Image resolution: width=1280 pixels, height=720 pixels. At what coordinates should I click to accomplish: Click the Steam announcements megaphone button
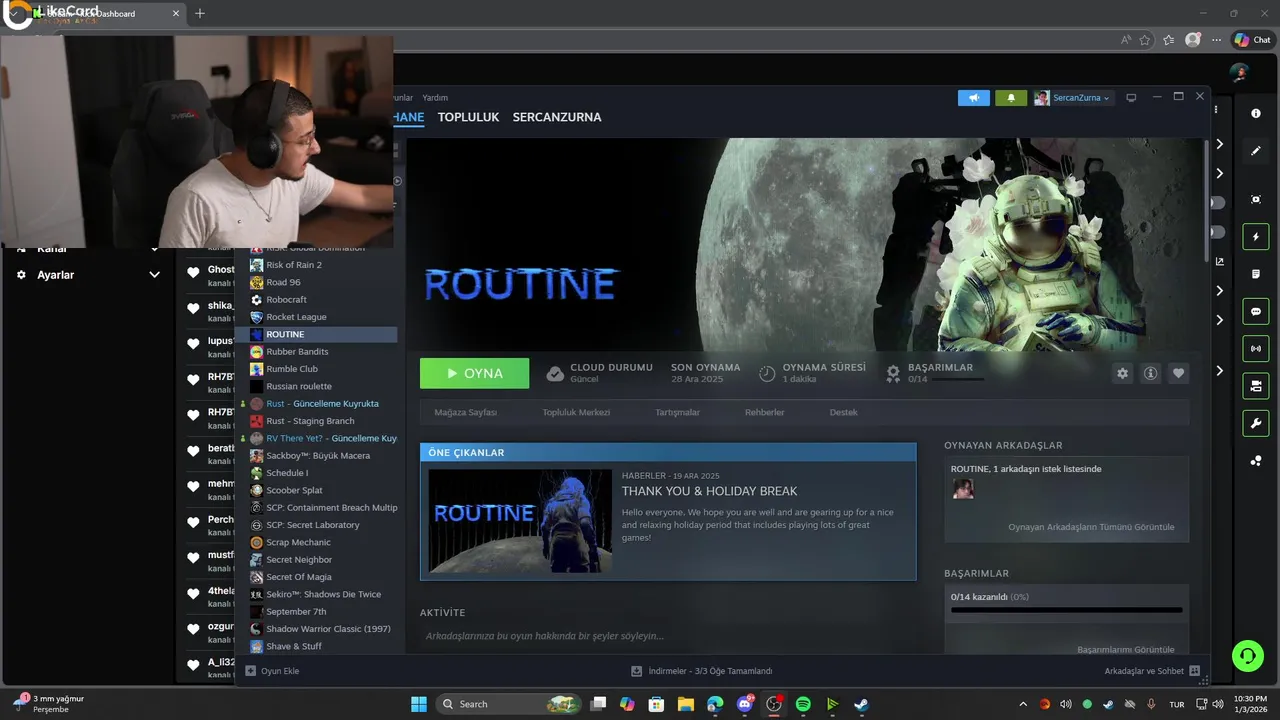click(x=973, y=98)
